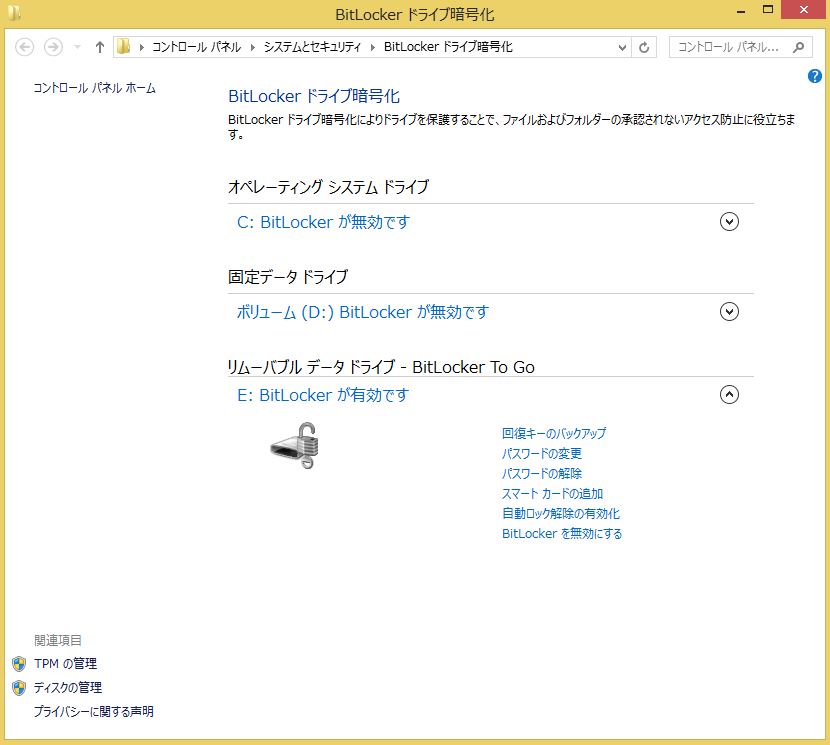Open the address bar history dropdown

pyautogui.click(x=622, y=47)
